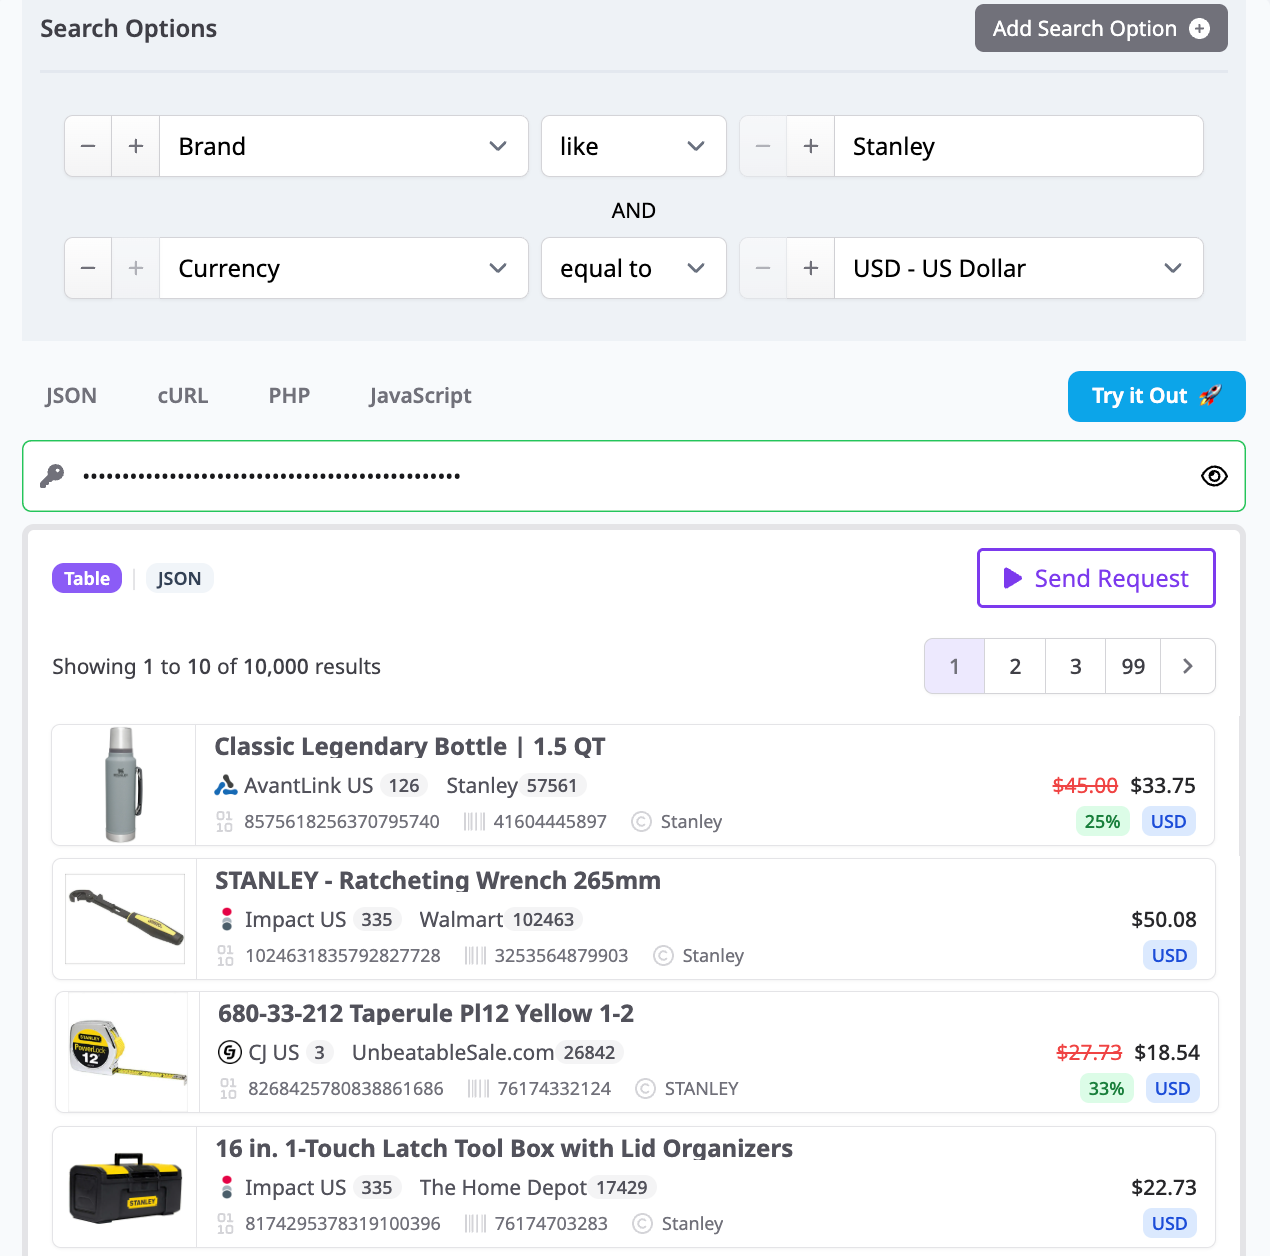
Task: Add a row after Brand via plus
Action: click(x=136, y=146)
